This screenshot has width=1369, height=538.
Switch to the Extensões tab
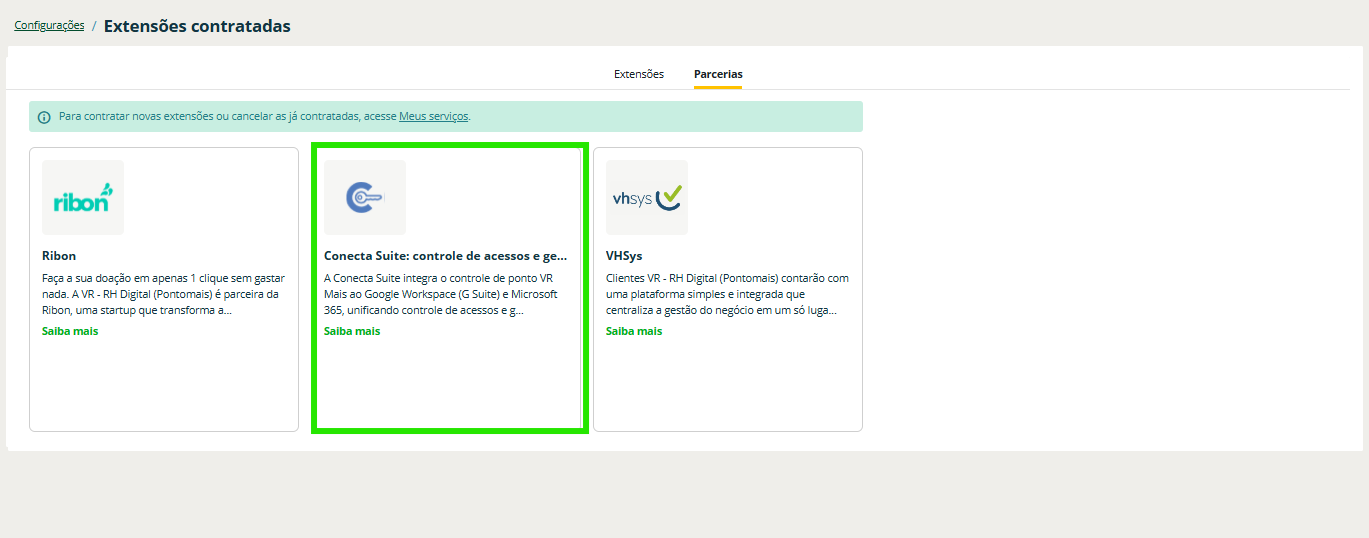(638, 74)
